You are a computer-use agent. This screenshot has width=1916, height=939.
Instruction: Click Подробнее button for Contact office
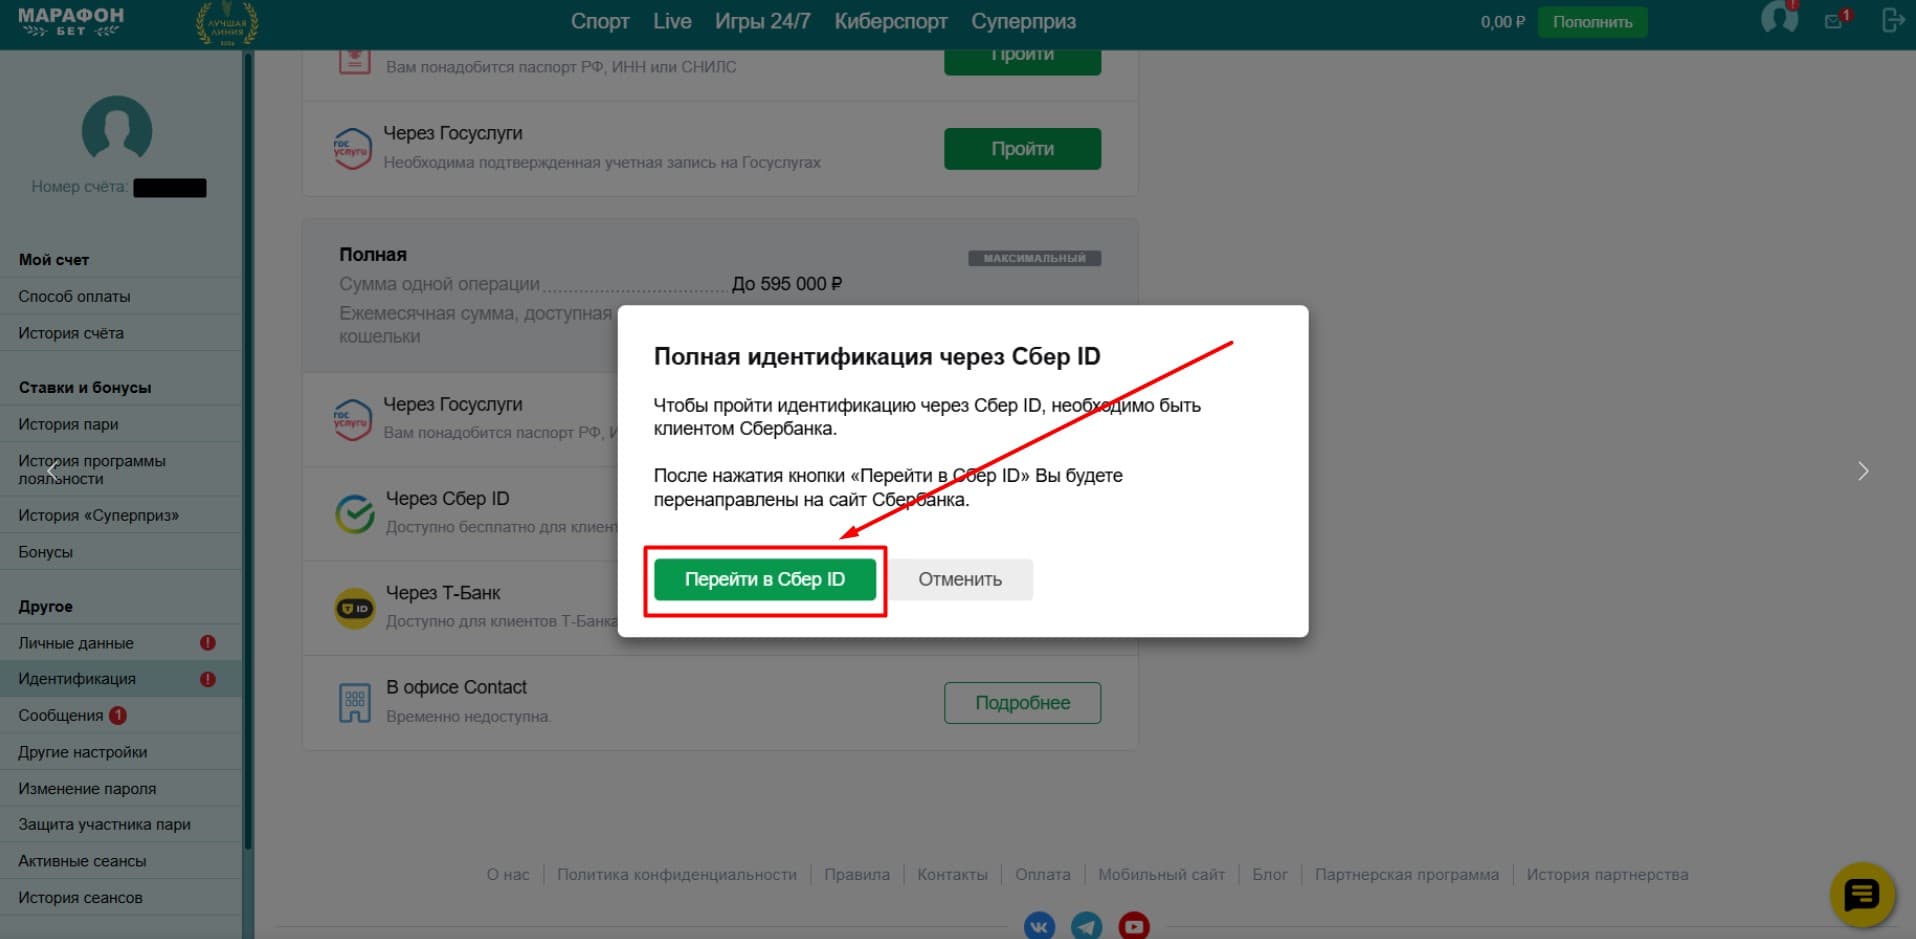coord(1022,703)
